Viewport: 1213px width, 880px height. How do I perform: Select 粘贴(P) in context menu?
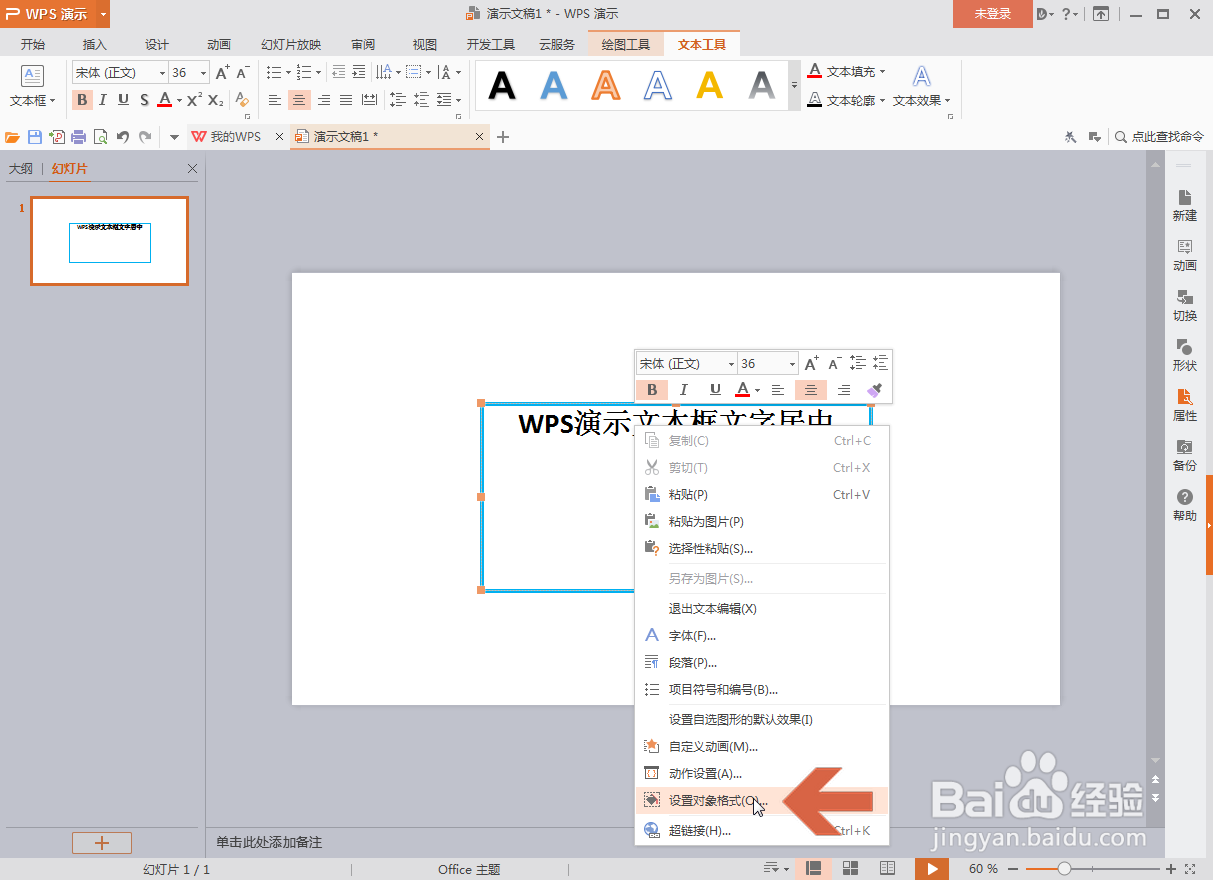[x=762, y=495]
